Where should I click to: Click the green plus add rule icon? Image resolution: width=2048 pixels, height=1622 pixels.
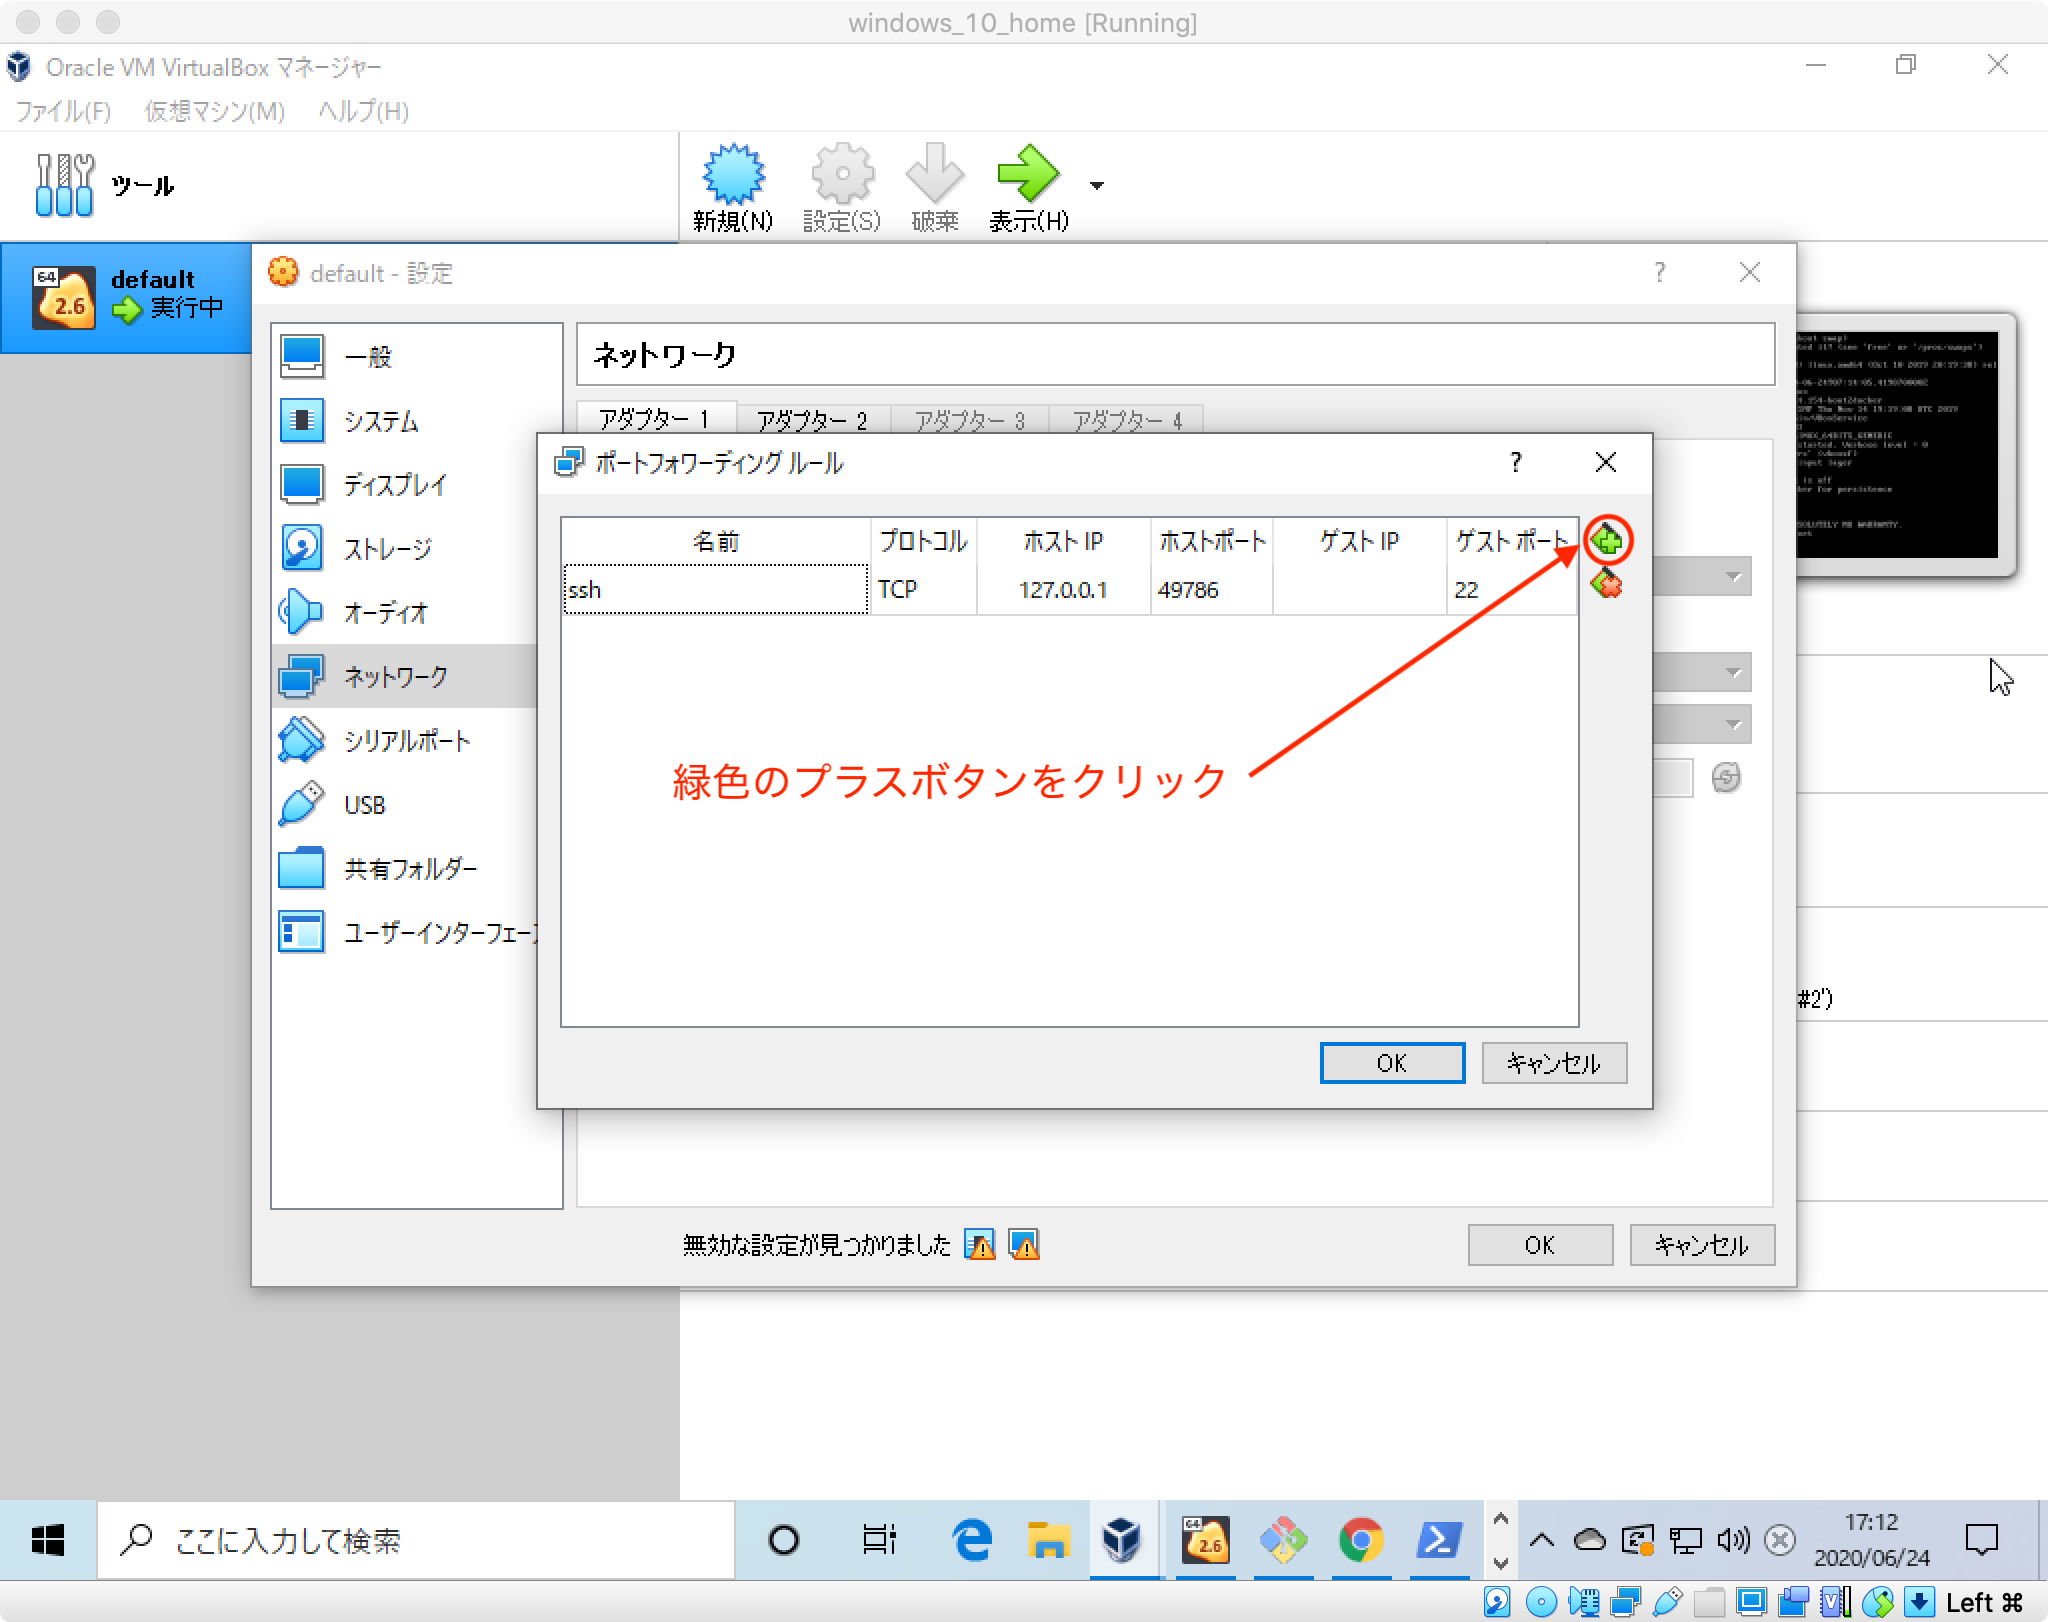pyautogui.click(x=1607, y=541)
